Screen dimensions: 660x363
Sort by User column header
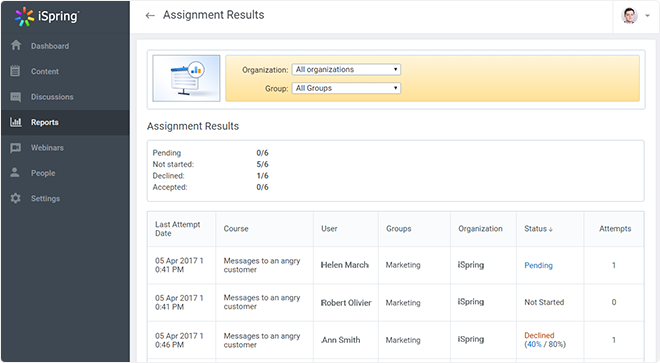pyautogui.click(x=329, y=229)
